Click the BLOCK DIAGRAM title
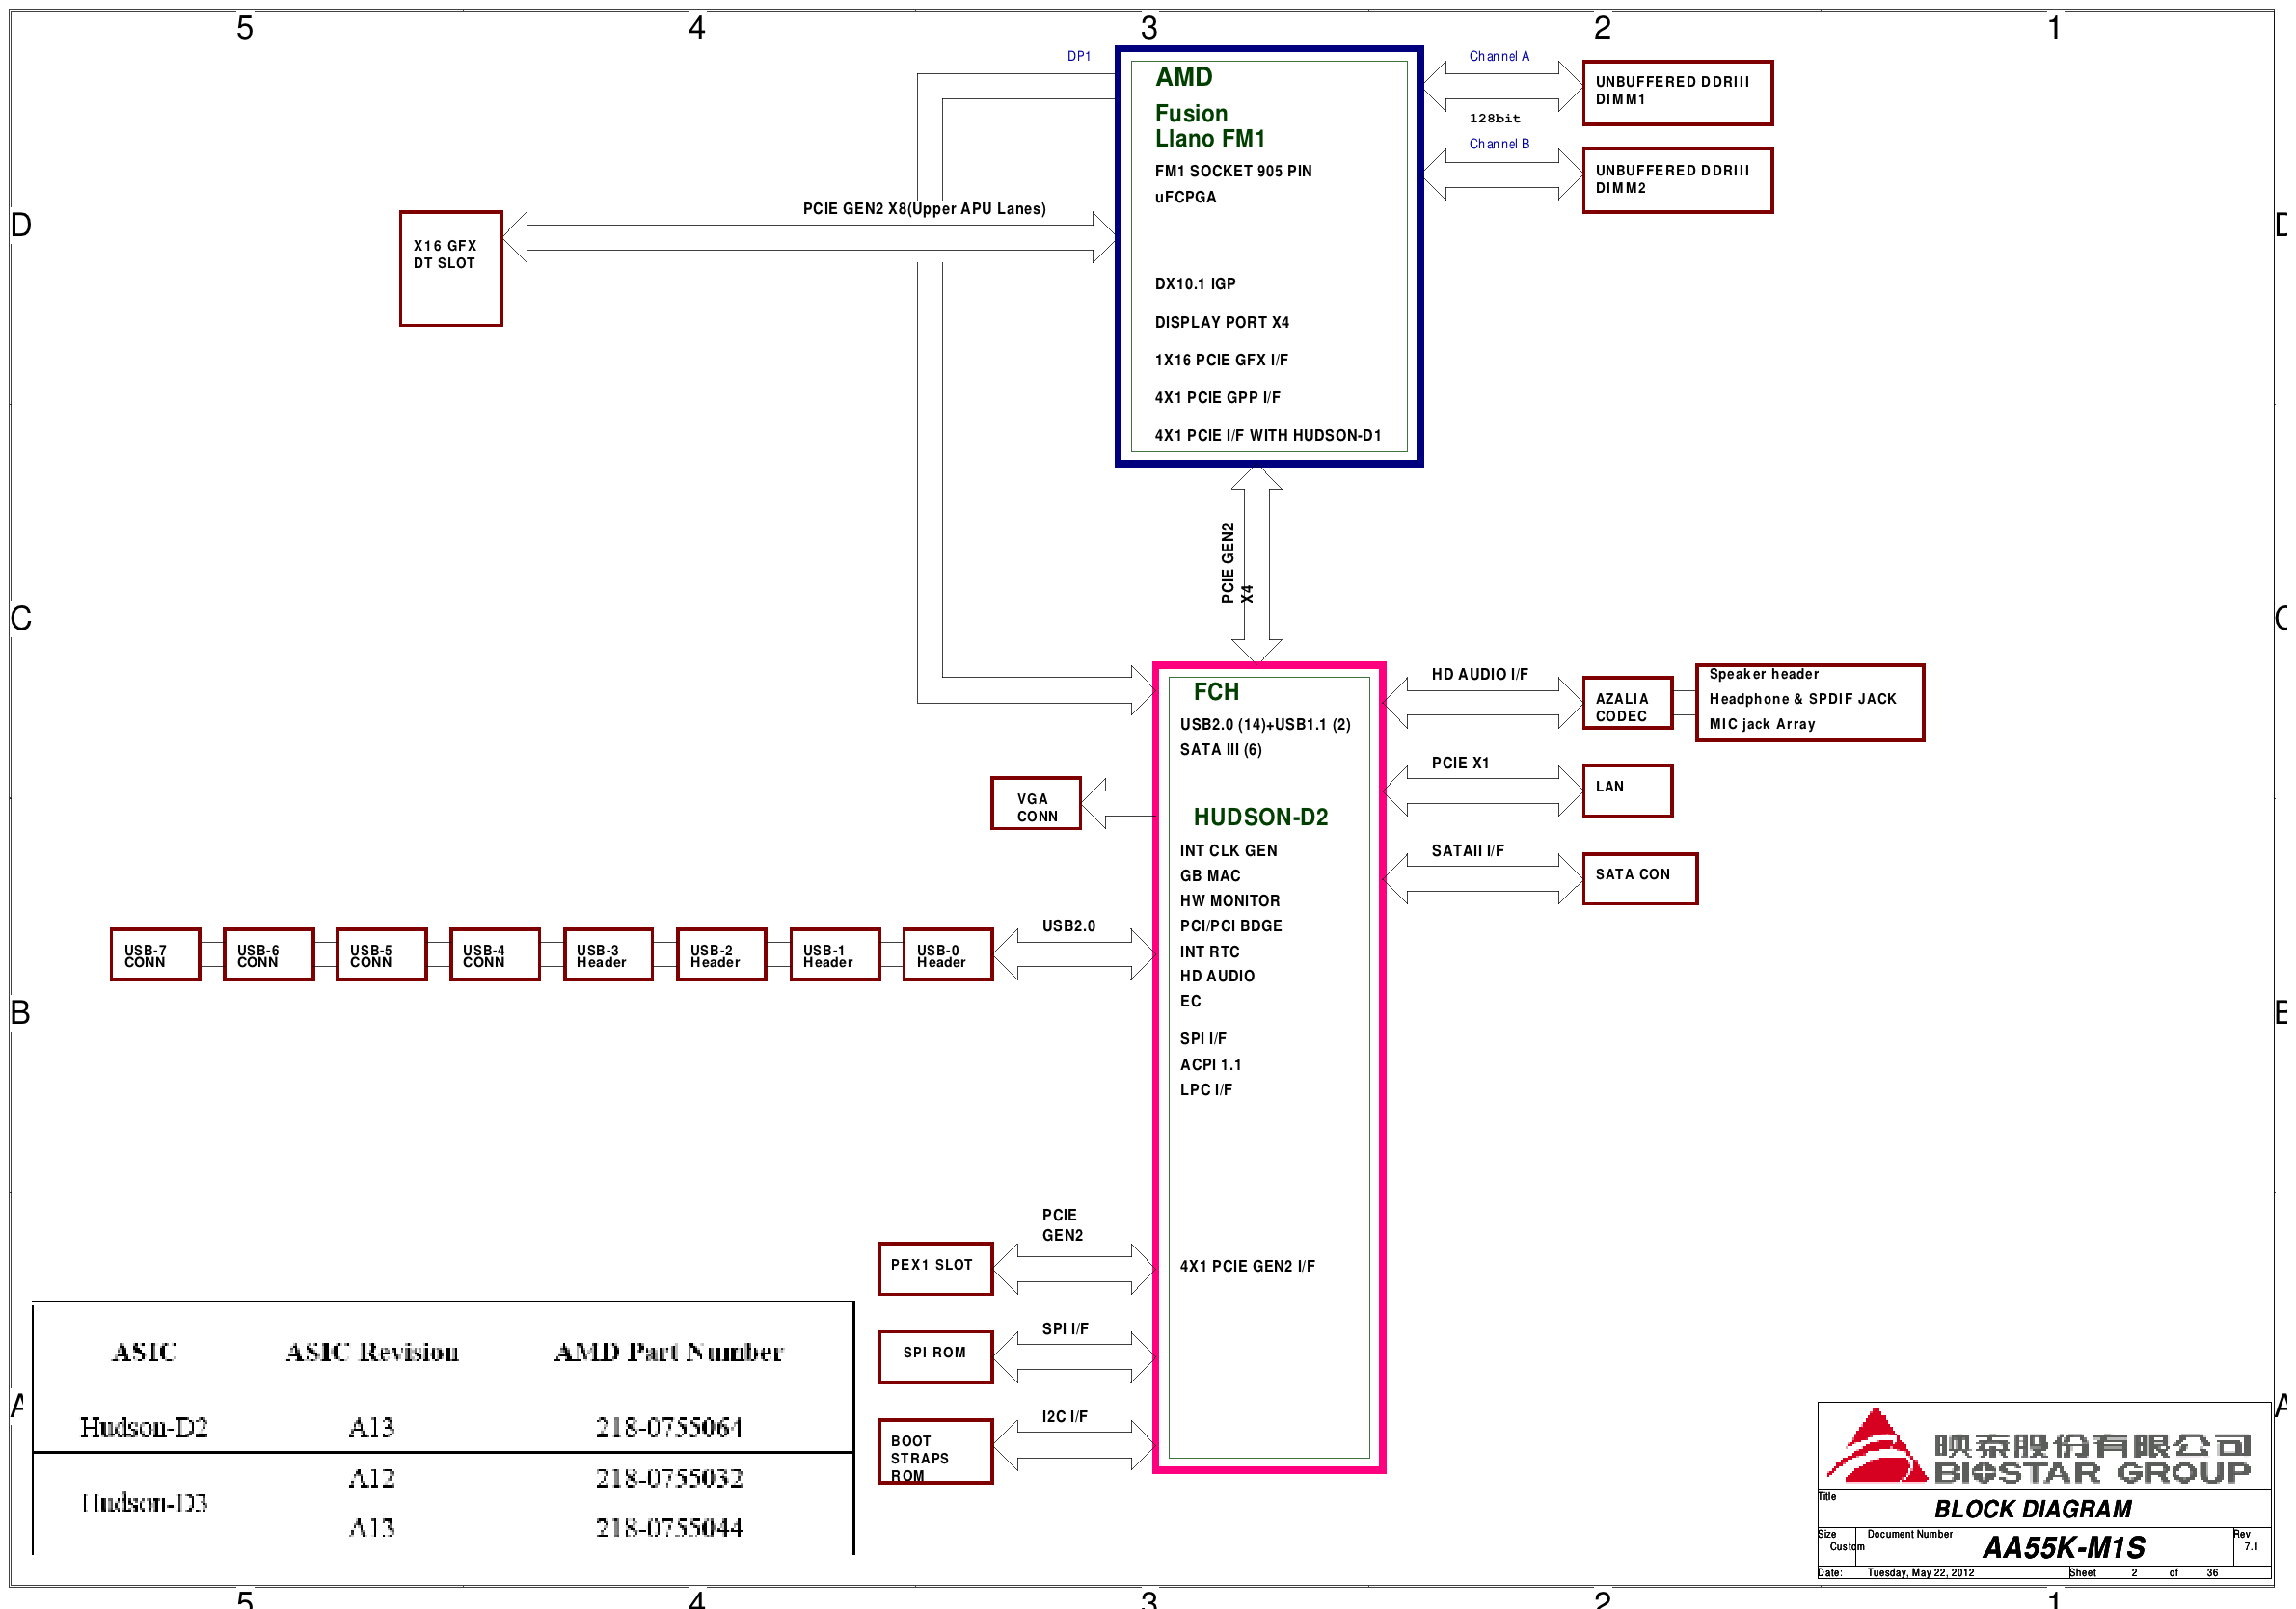Screen dimensions: 2296x1609 tap(2032, 1509)
